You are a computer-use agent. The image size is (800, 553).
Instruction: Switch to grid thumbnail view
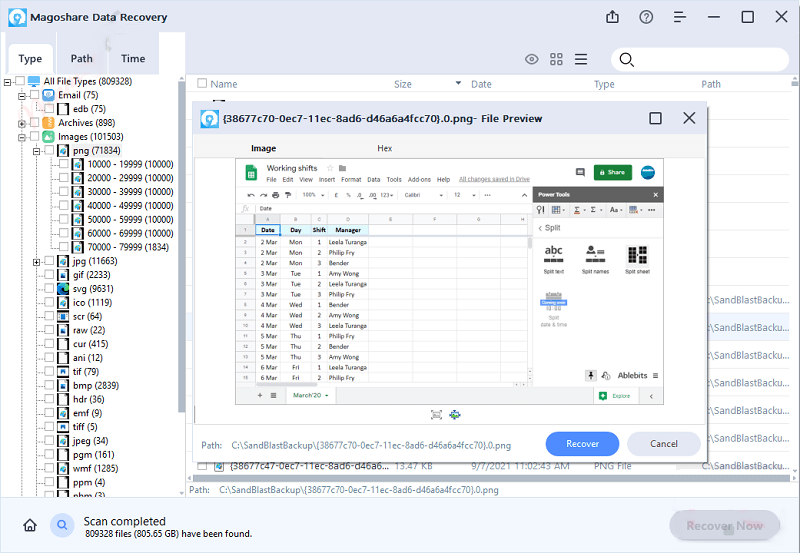point(556,59)
